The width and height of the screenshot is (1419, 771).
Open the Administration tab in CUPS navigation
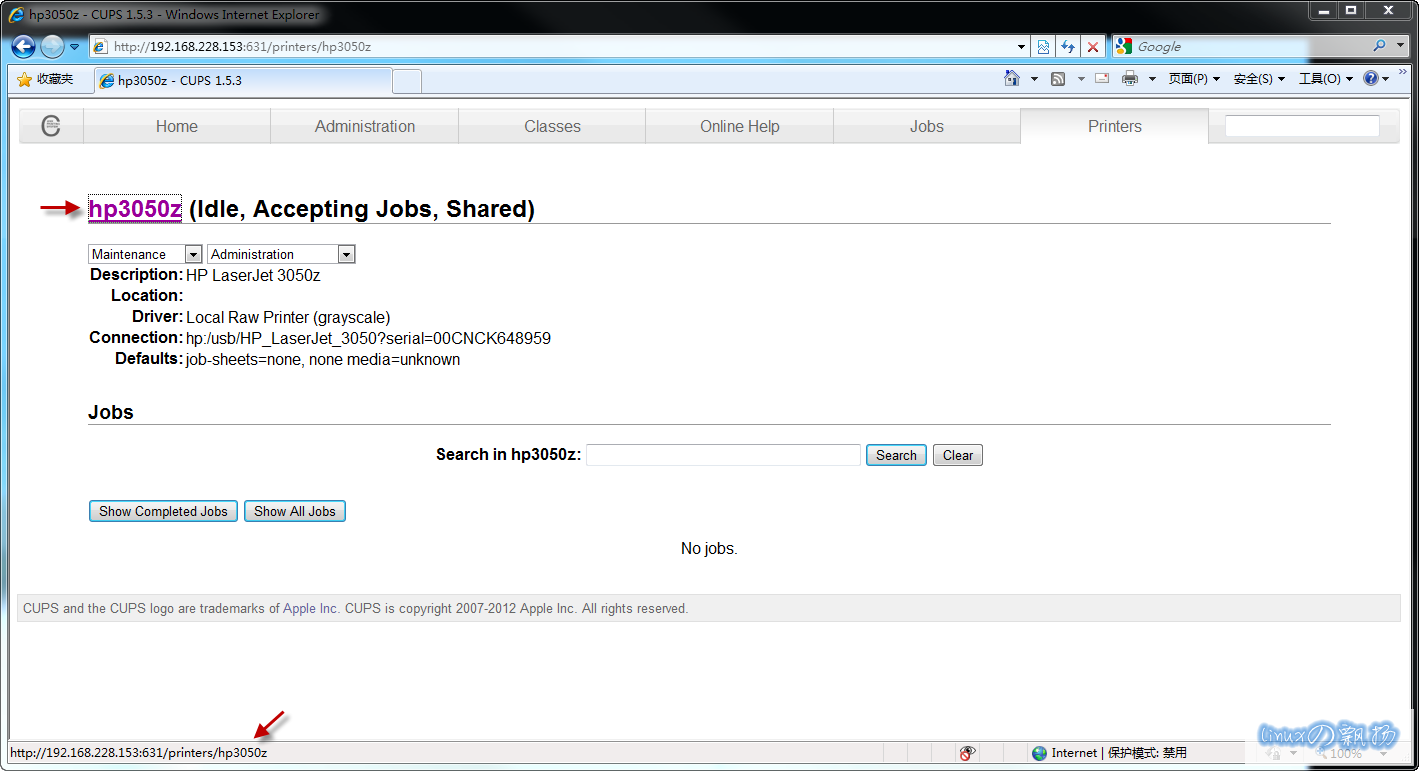(x=365, y=126)
